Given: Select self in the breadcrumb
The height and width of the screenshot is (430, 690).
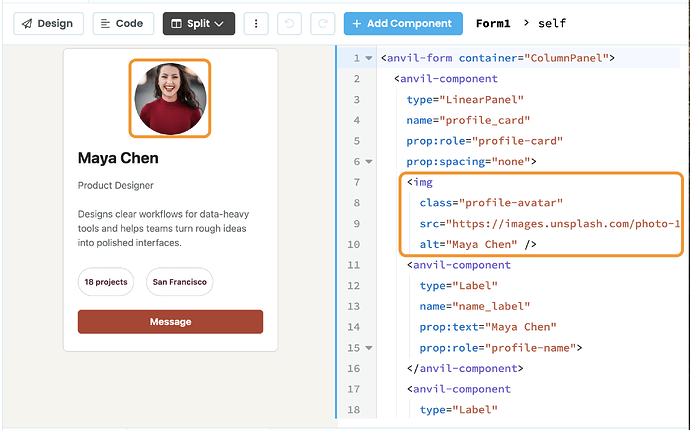Looking at the screenshot, I should 552,23.
